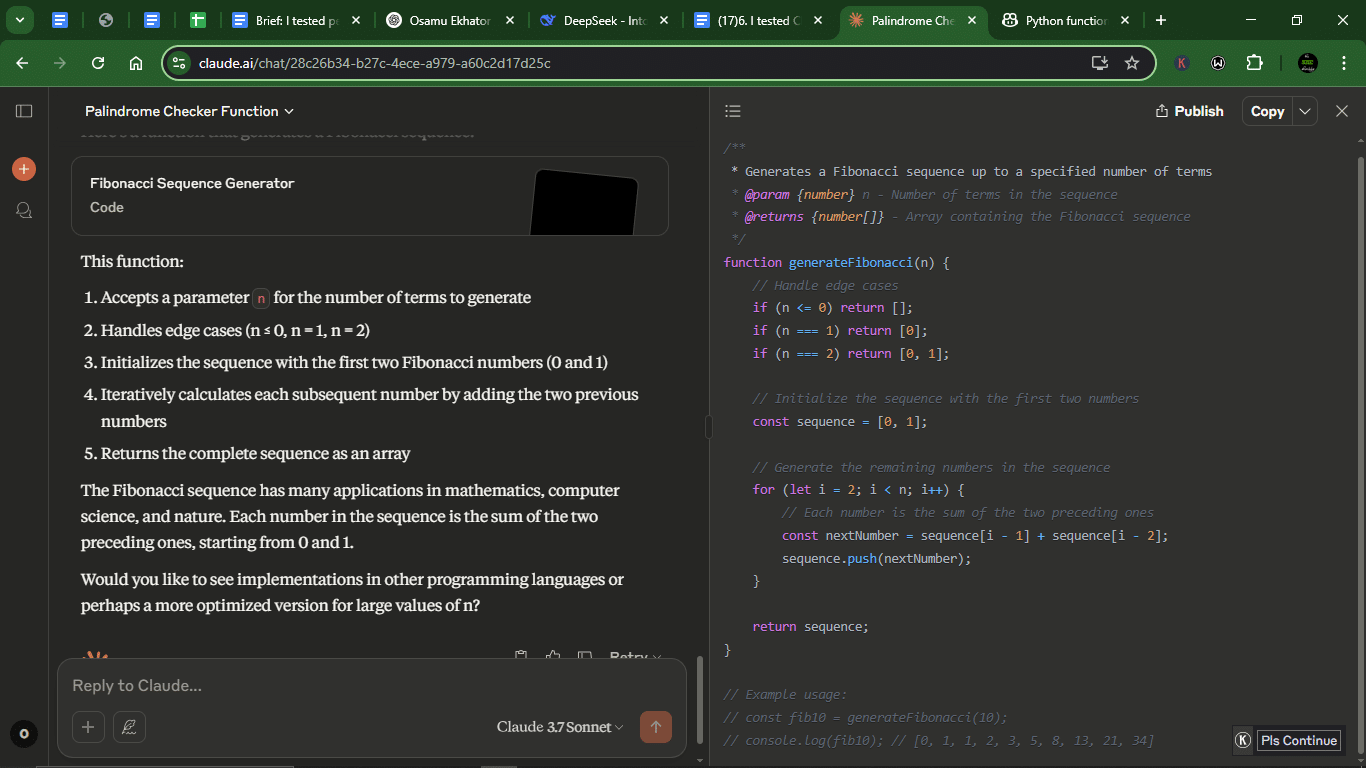This screenshot has width=1366, height=768.
Task: Open the tab search dropdown
Action: 19,20
